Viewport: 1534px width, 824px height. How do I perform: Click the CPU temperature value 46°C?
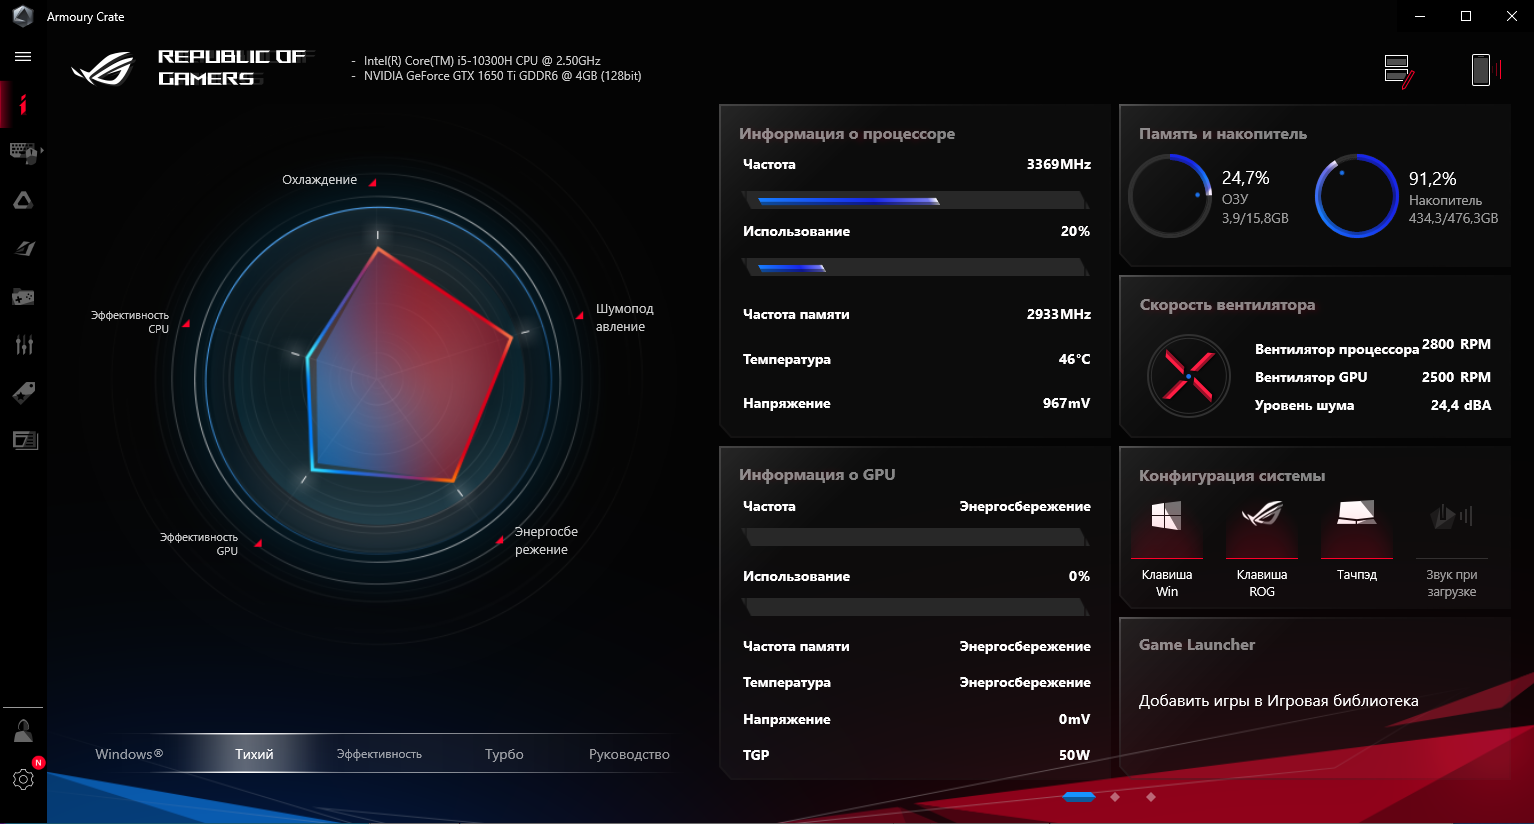click(1075, 359)
